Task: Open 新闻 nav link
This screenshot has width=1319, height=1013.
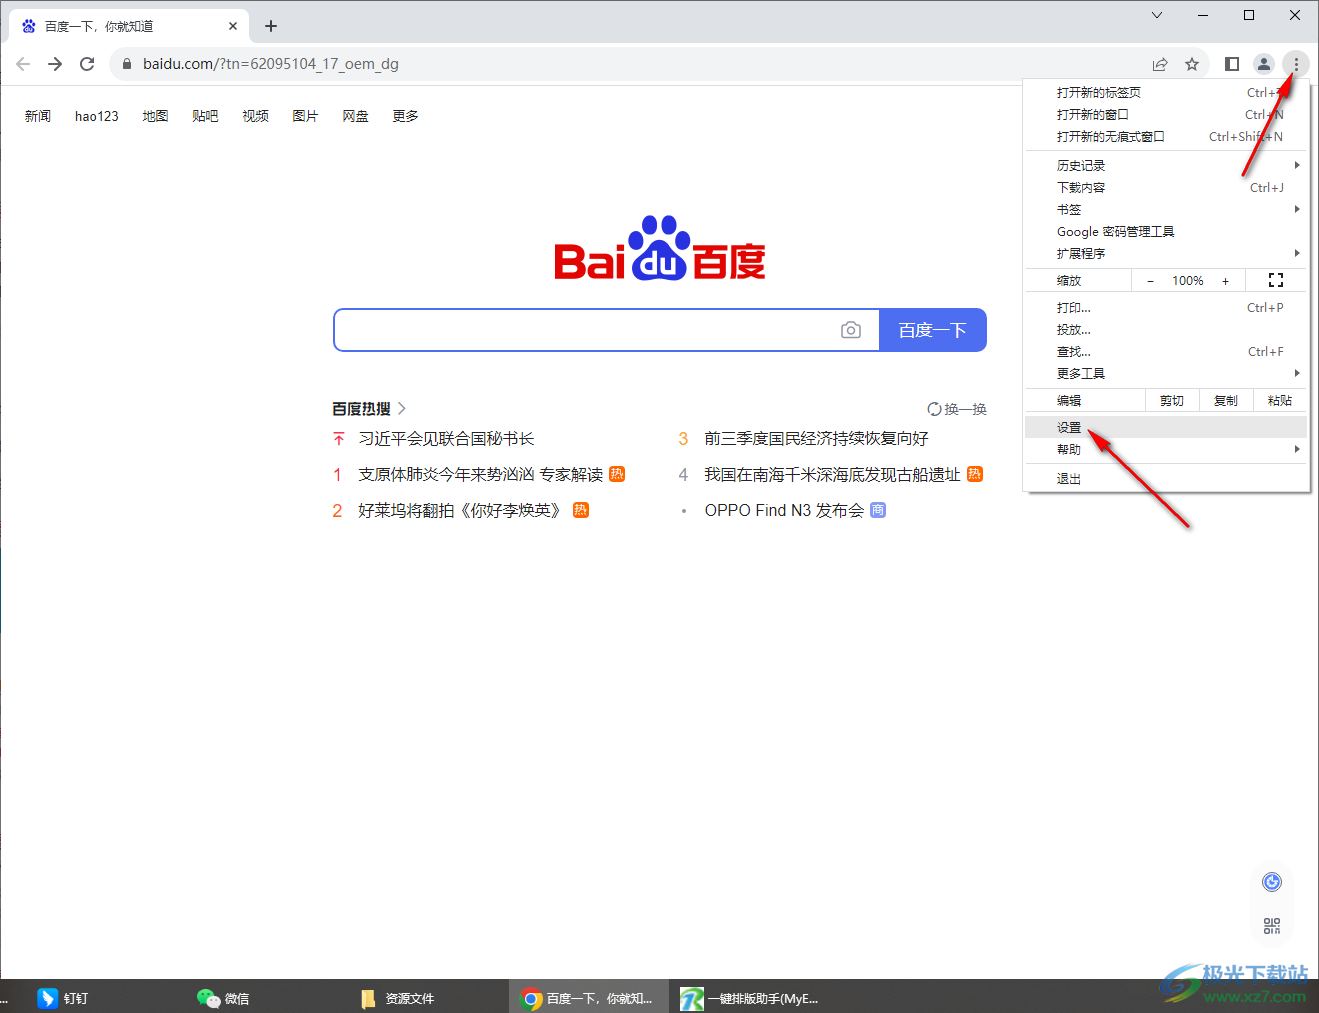Action: tap(38, 116)
